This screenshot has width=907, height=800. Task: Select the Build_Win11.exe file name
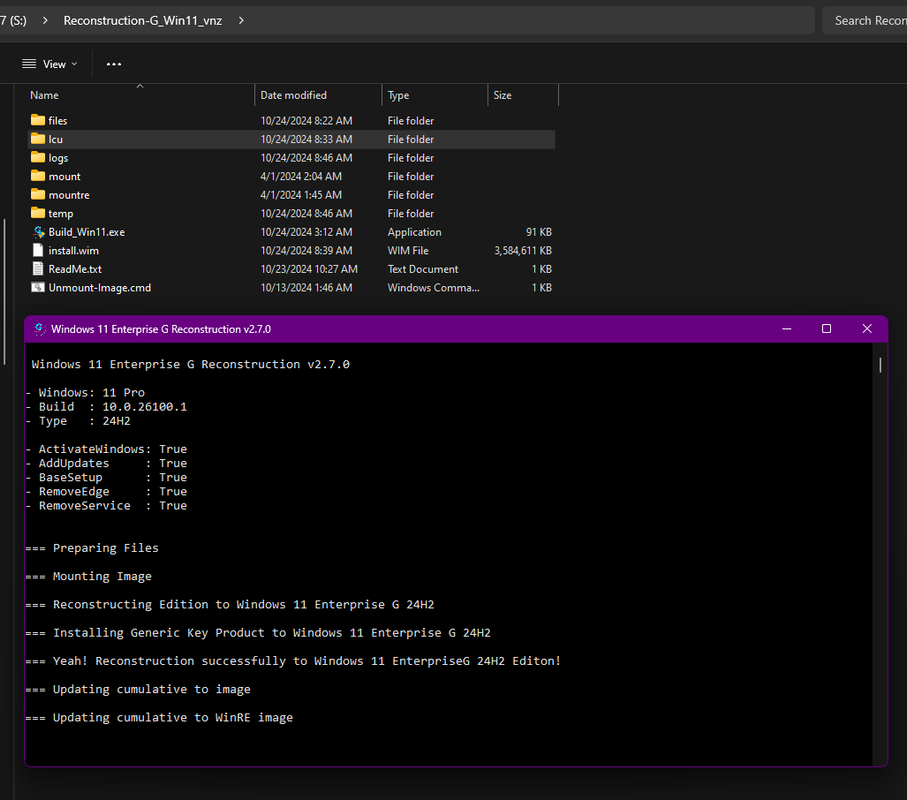tap(87, 232)
